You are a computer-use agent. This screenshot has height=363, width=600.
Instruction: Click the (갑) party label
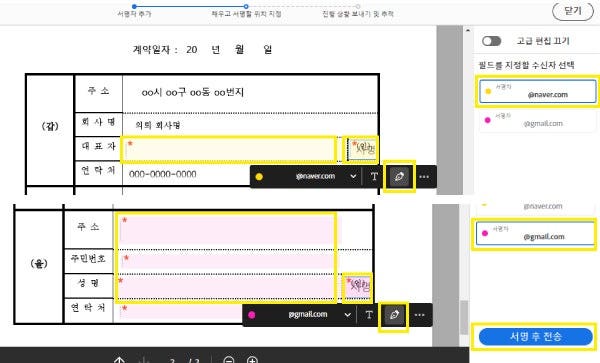(x=50, y=126)
